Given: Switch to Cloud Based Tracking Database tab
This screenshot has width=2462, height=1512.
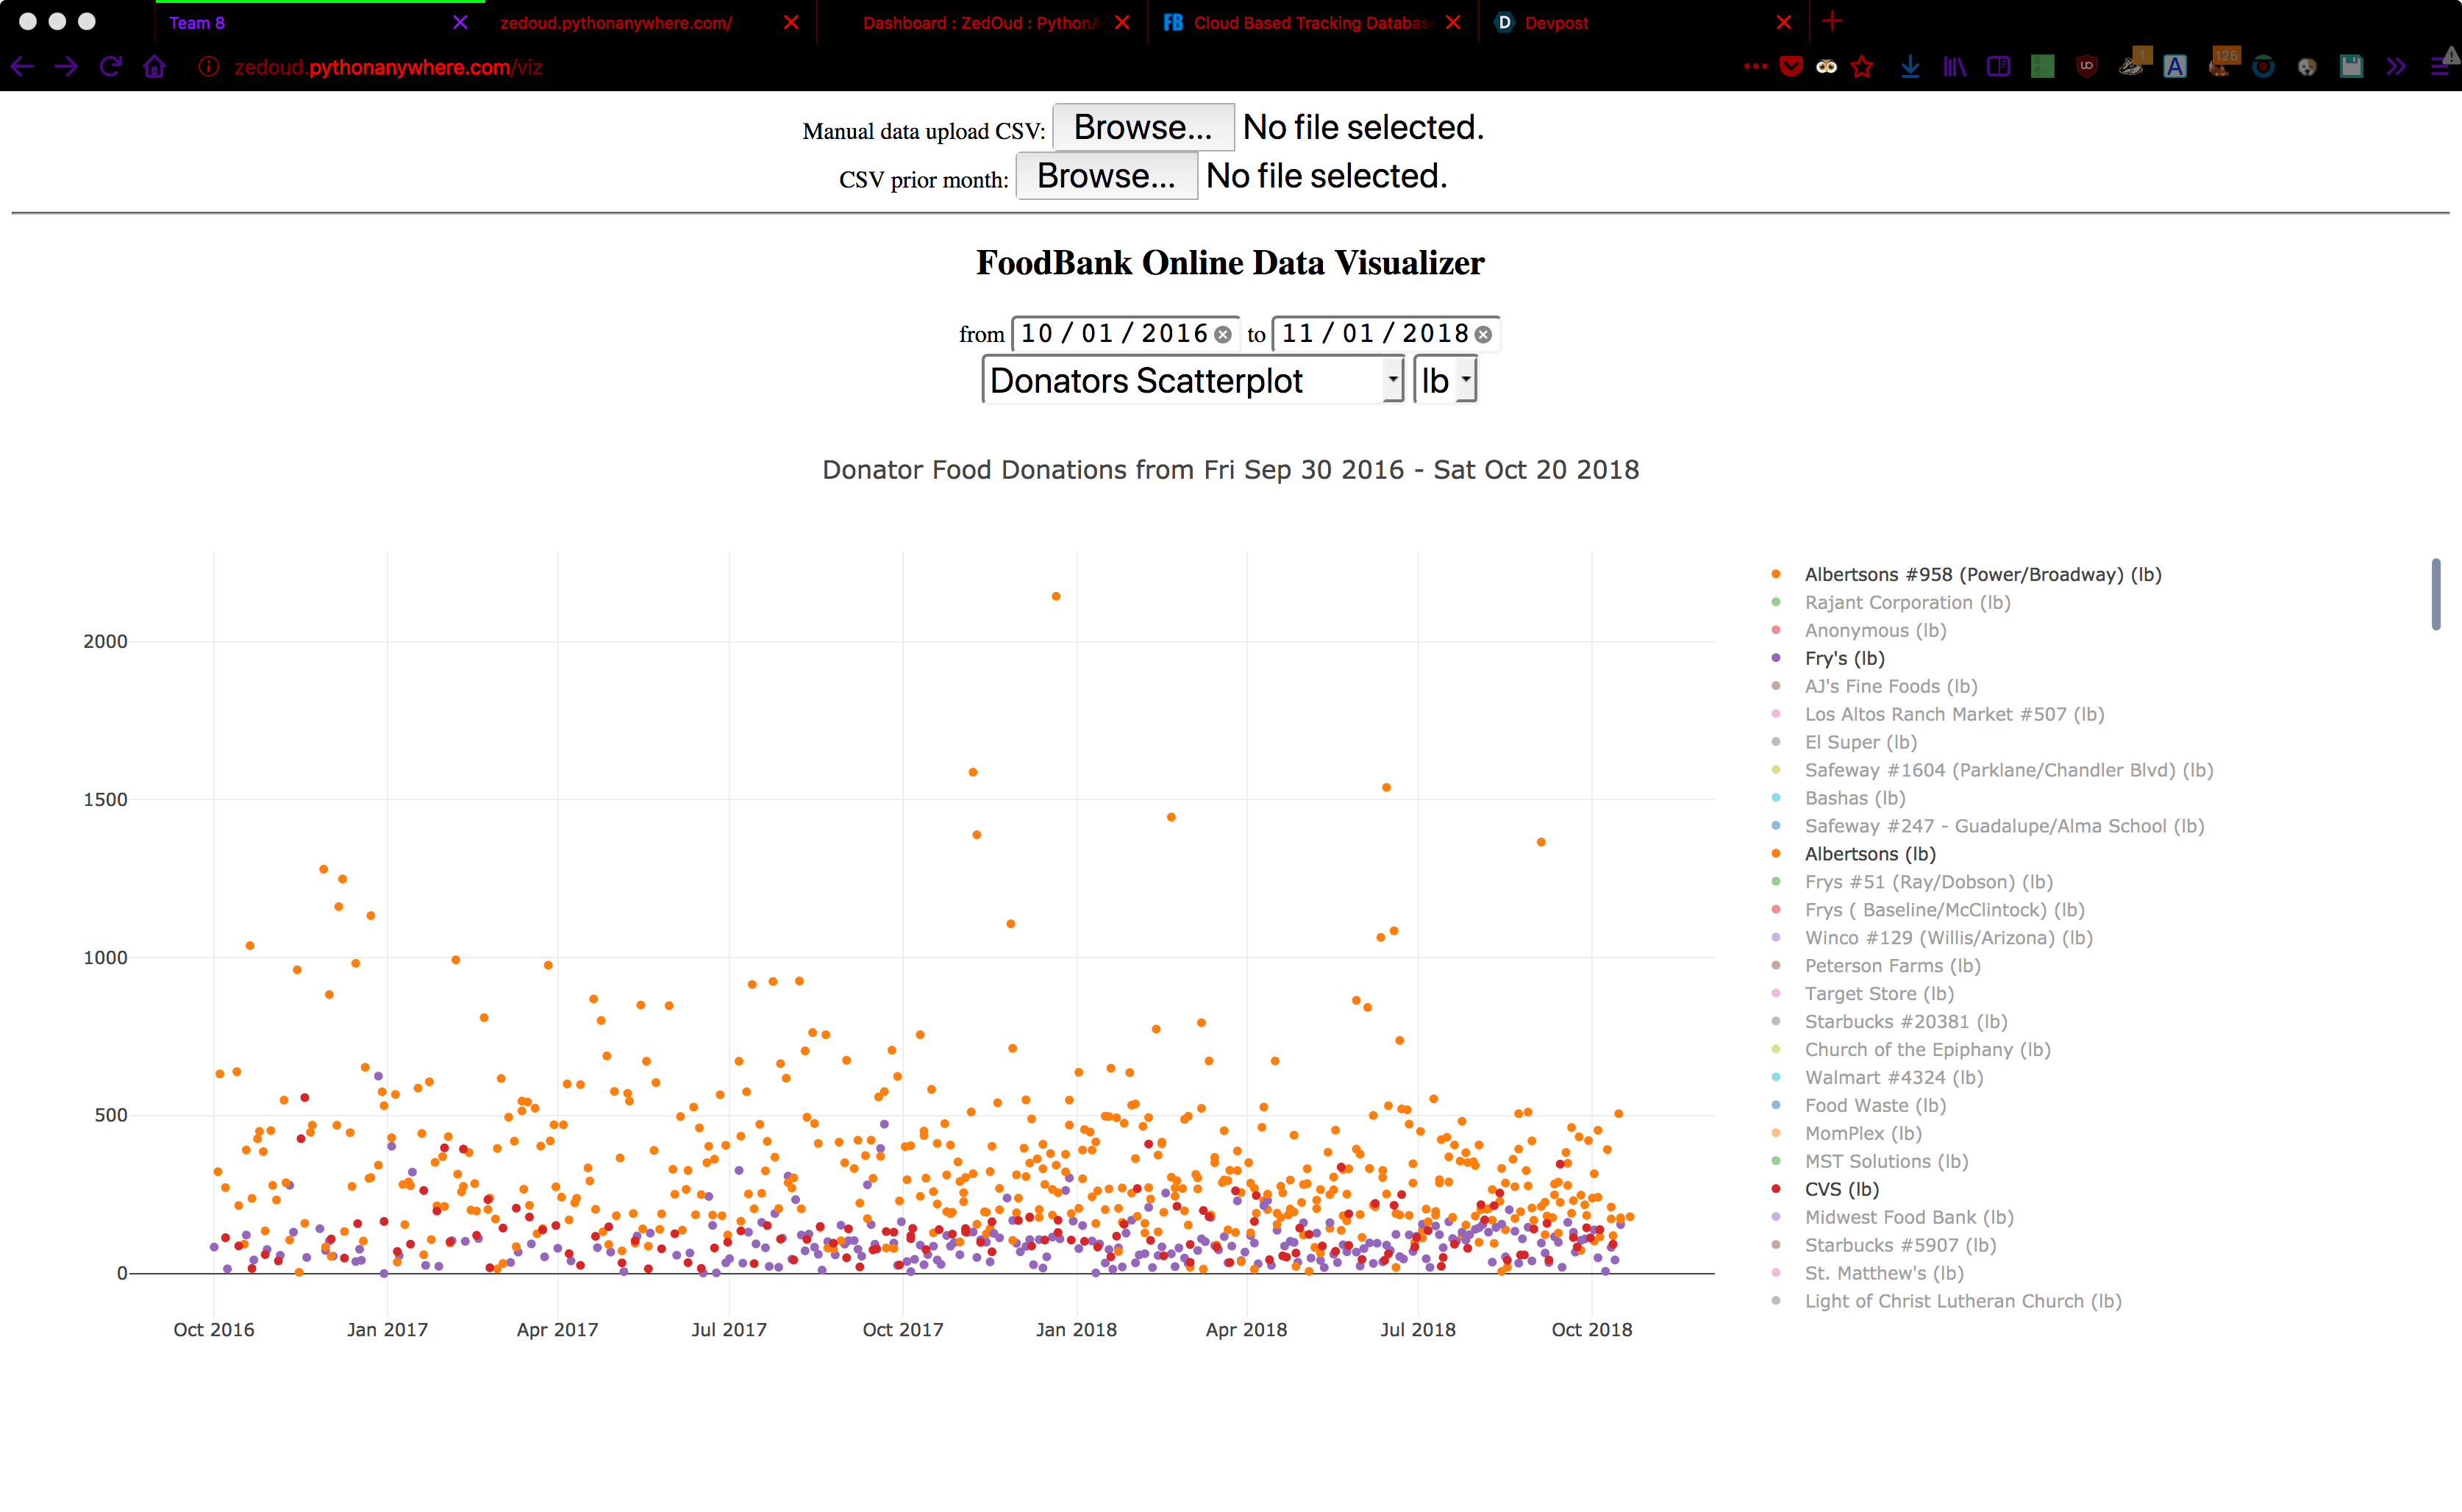Looking at the screenshot, I should click(x=1312, y=22).
